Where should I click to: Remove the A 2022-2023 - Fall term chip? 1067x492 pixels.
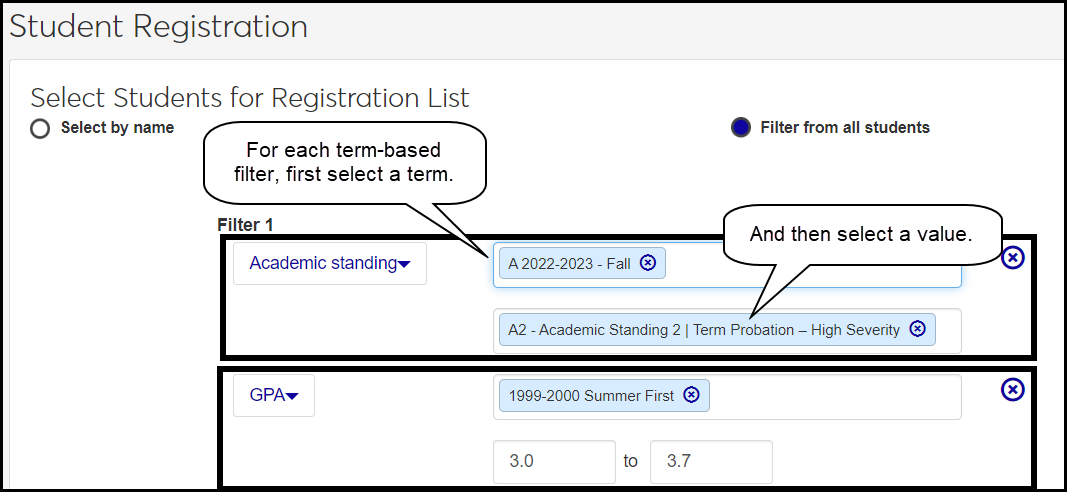[x=648, y=263]
